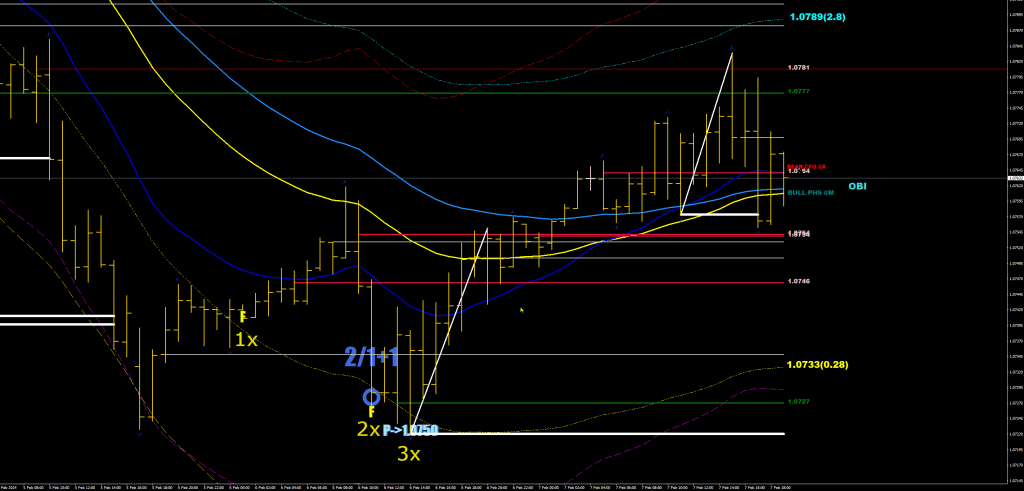Select the 1.0781 price level label
1024x491 pixels.
tap(798, 67)
